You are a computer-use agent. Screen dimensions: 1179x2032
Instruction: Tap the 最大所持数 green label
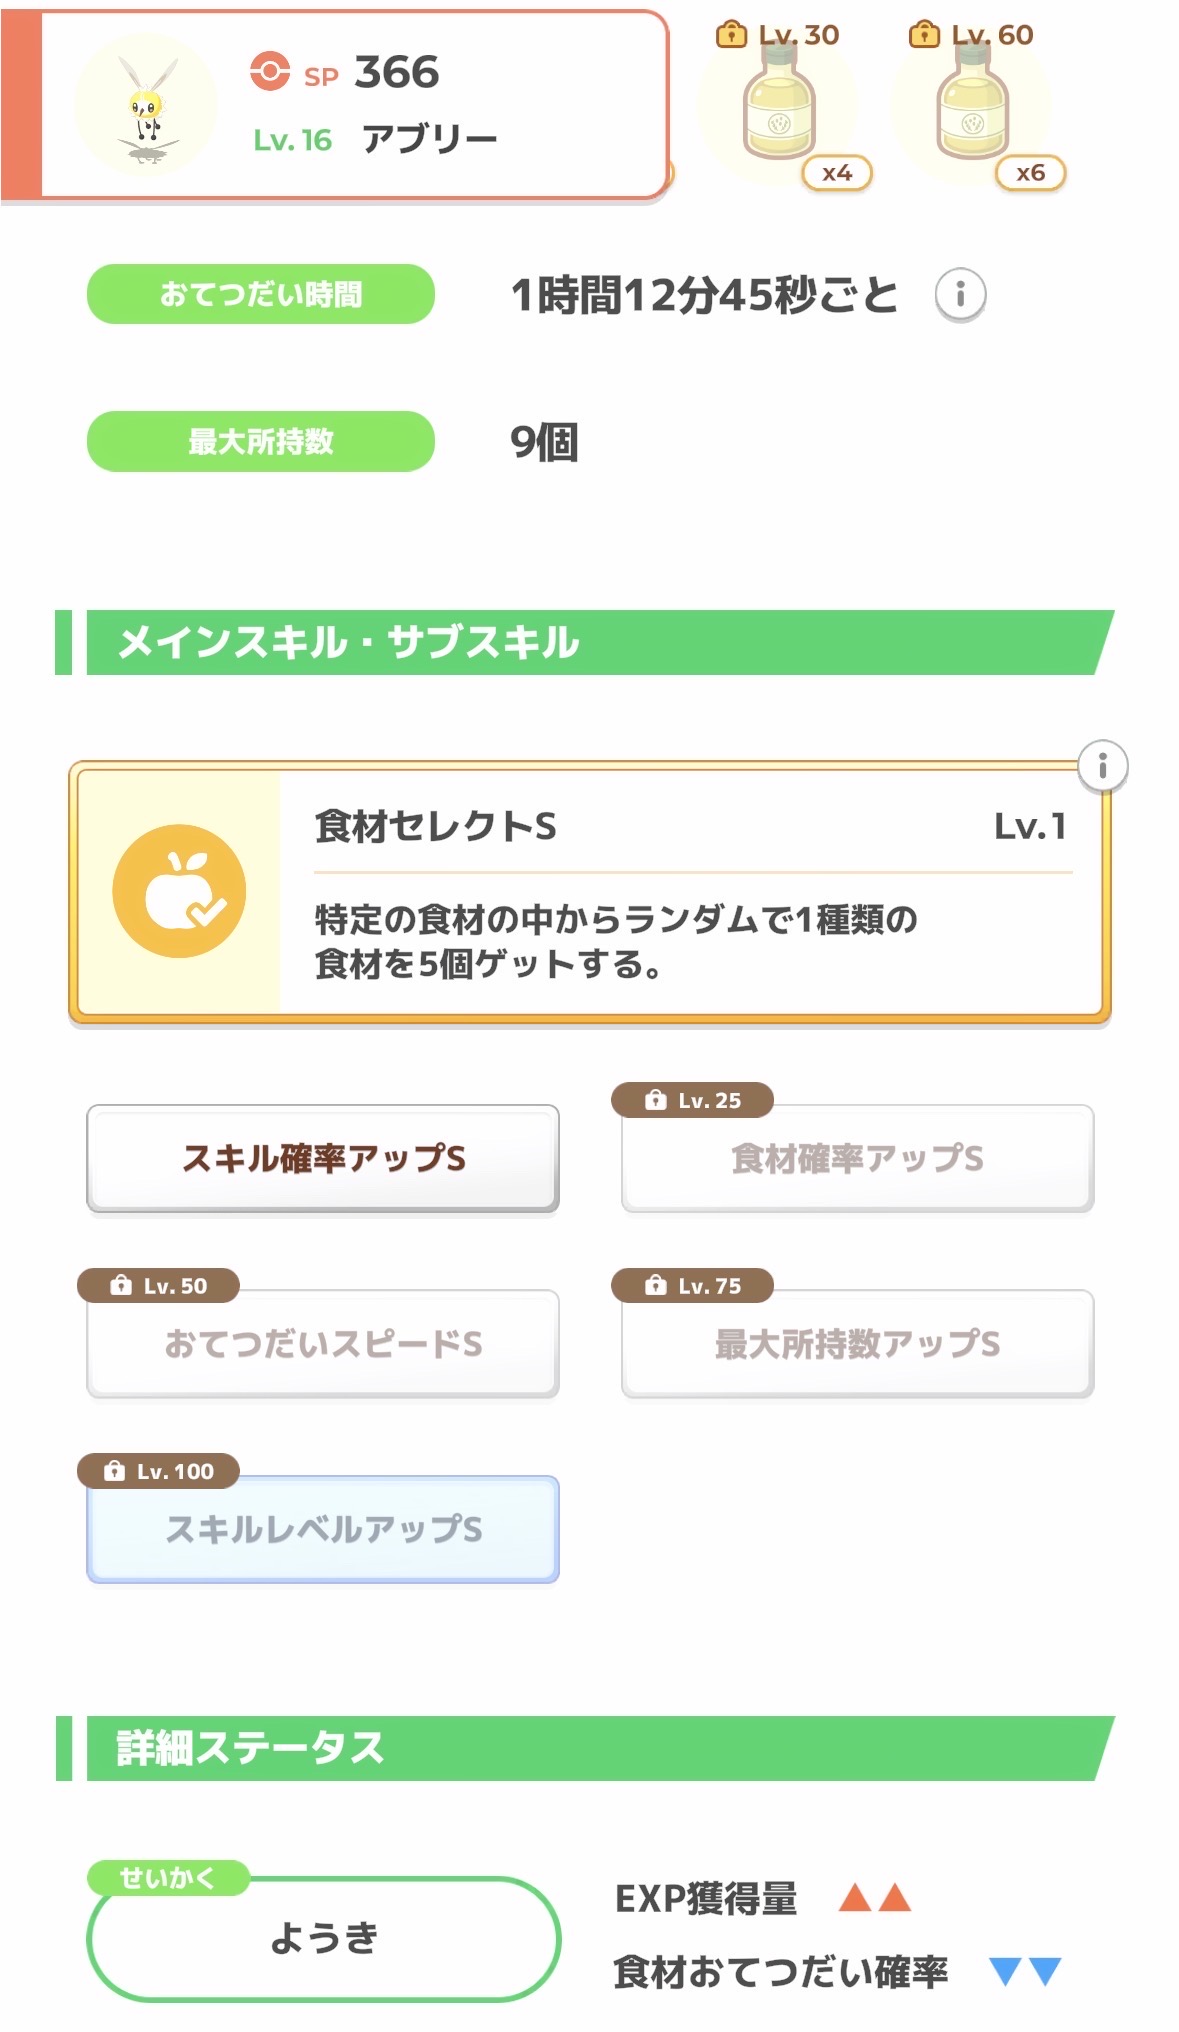pyautogui.click(x=261, y=441)
